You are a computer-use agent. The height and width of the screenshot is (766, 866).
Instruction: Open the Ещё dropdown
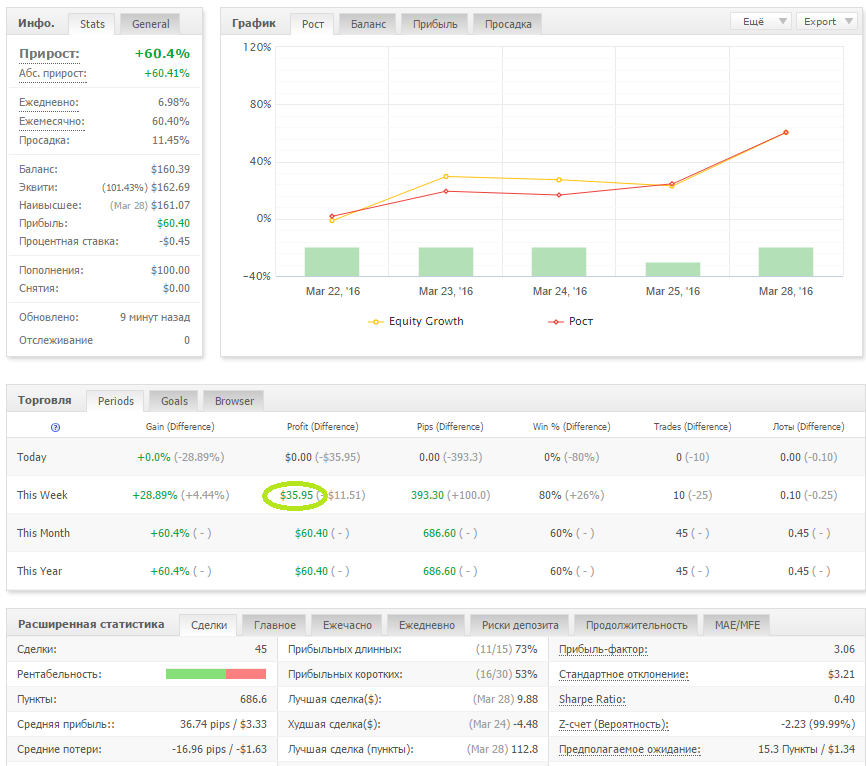[761, 22]
